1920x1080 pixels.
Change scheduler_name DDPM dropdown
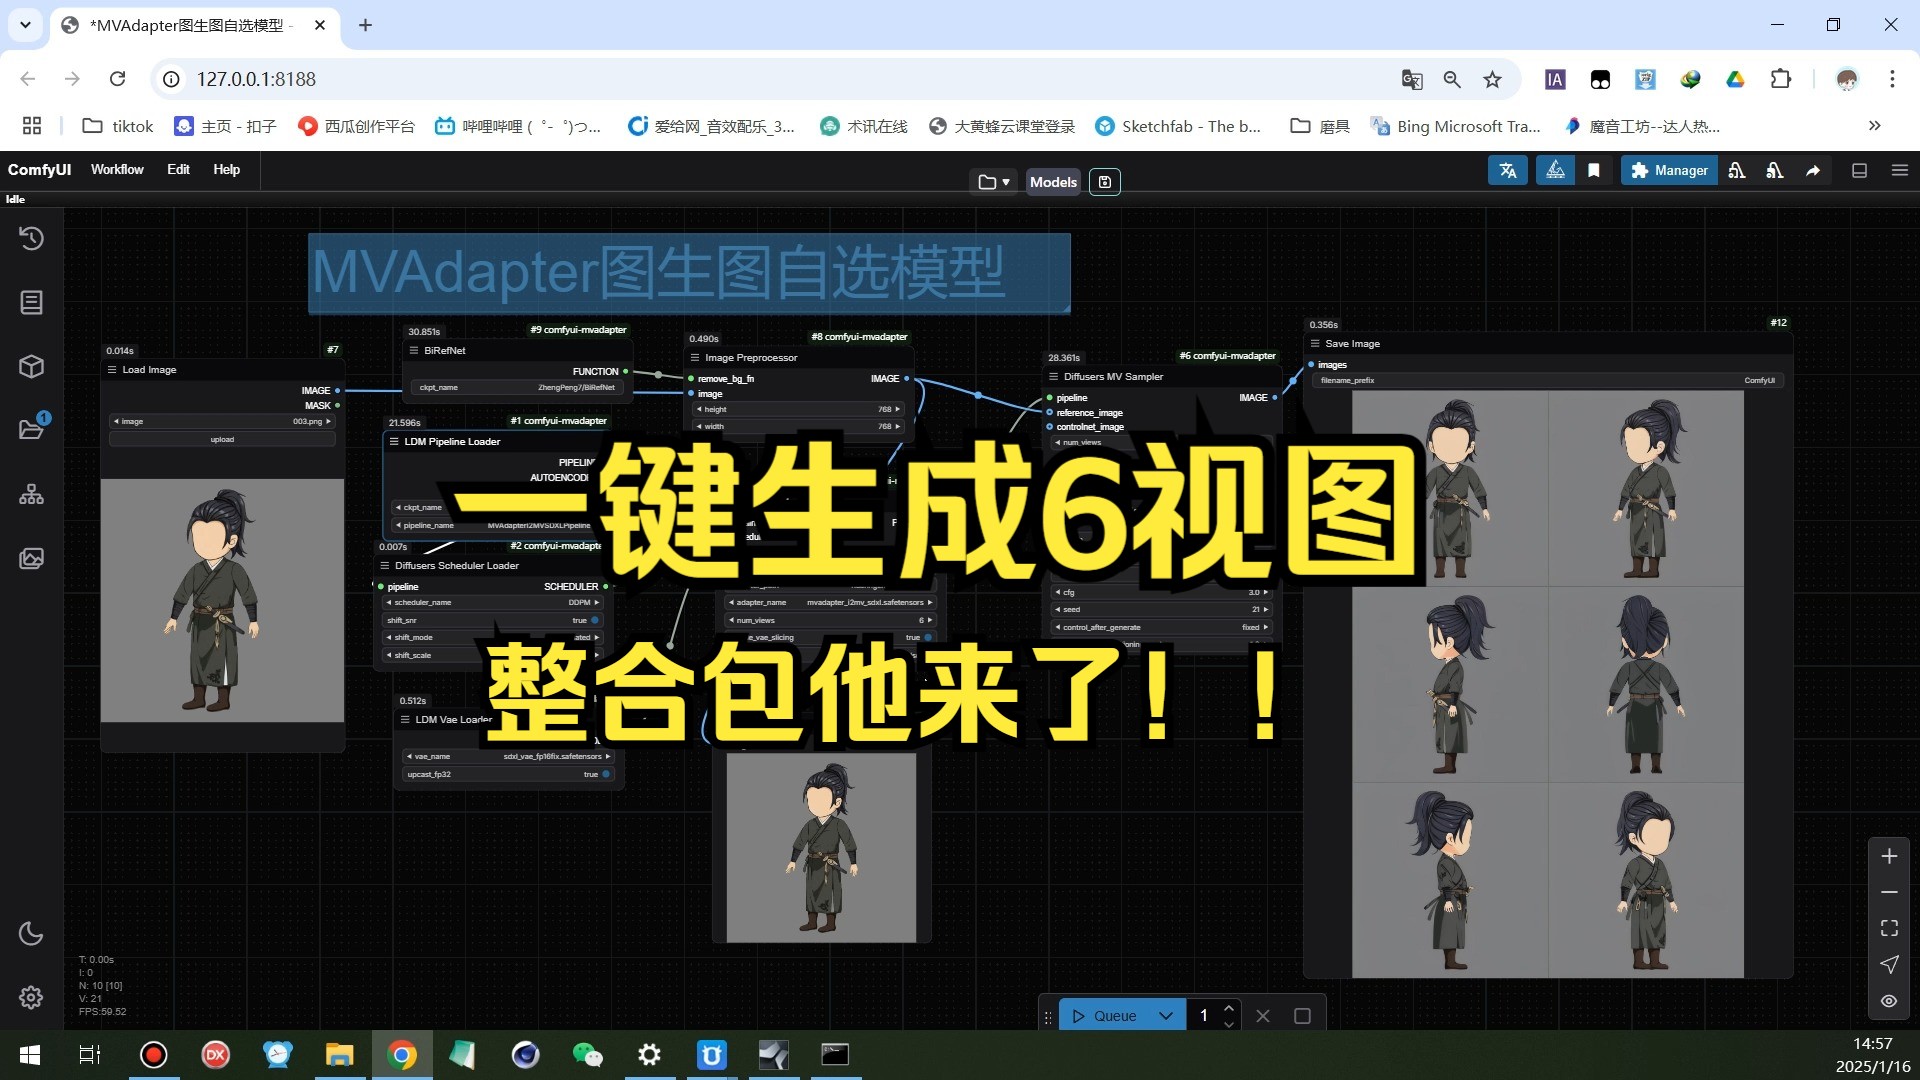(493, 603)
